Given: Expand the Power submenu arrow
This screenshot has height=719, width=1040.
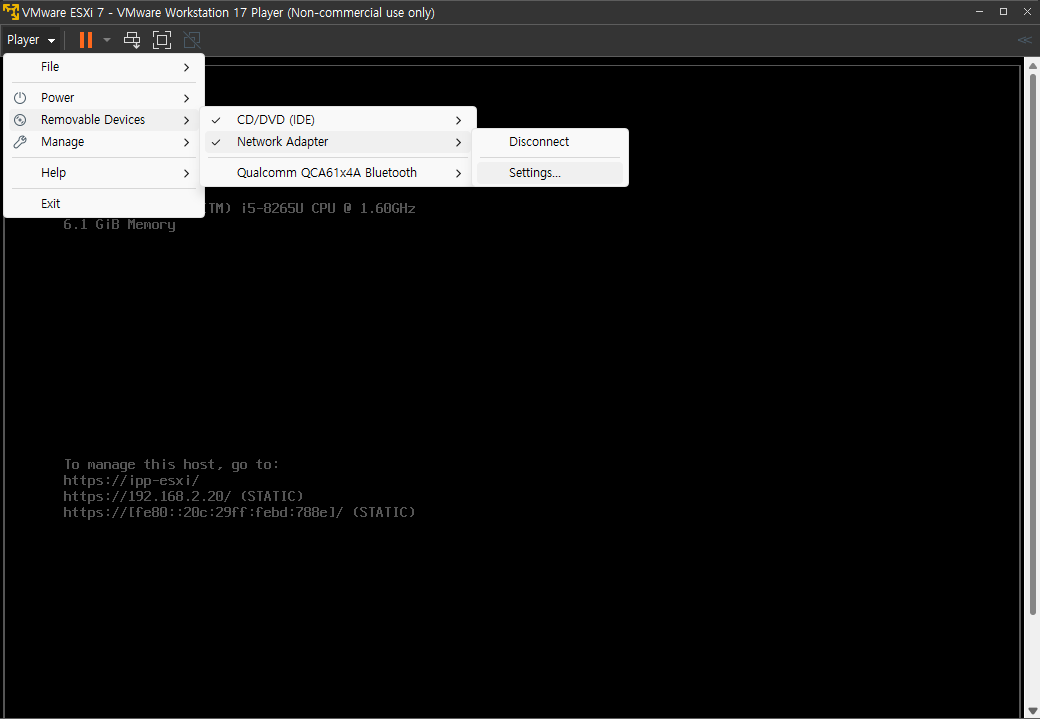Looking at the screenshot, I should tap(186, 98).
